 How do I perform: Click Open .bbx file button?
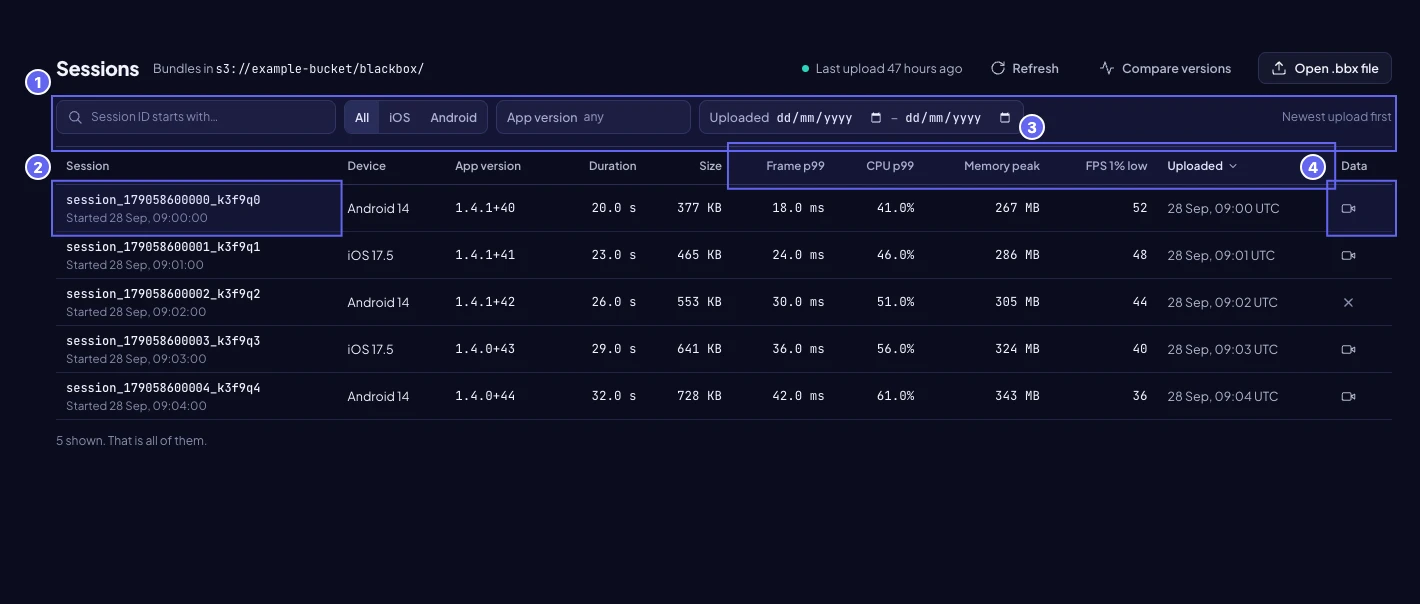pos(1325,69)
